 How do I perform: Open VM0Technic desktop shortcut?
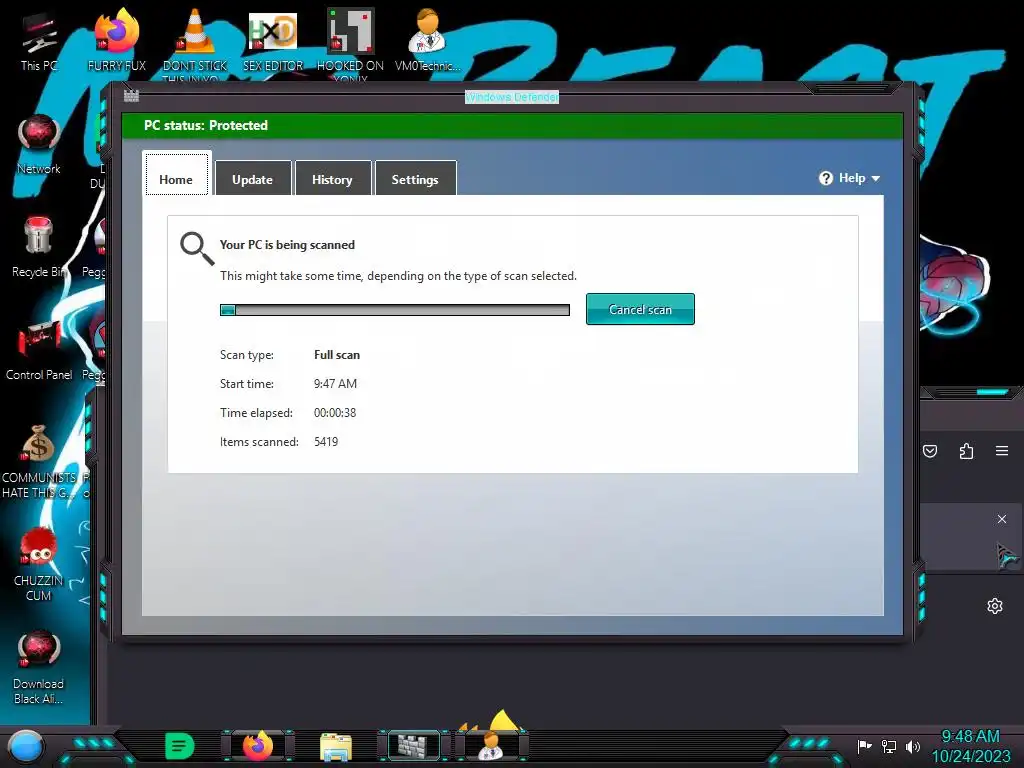point(428,41)
